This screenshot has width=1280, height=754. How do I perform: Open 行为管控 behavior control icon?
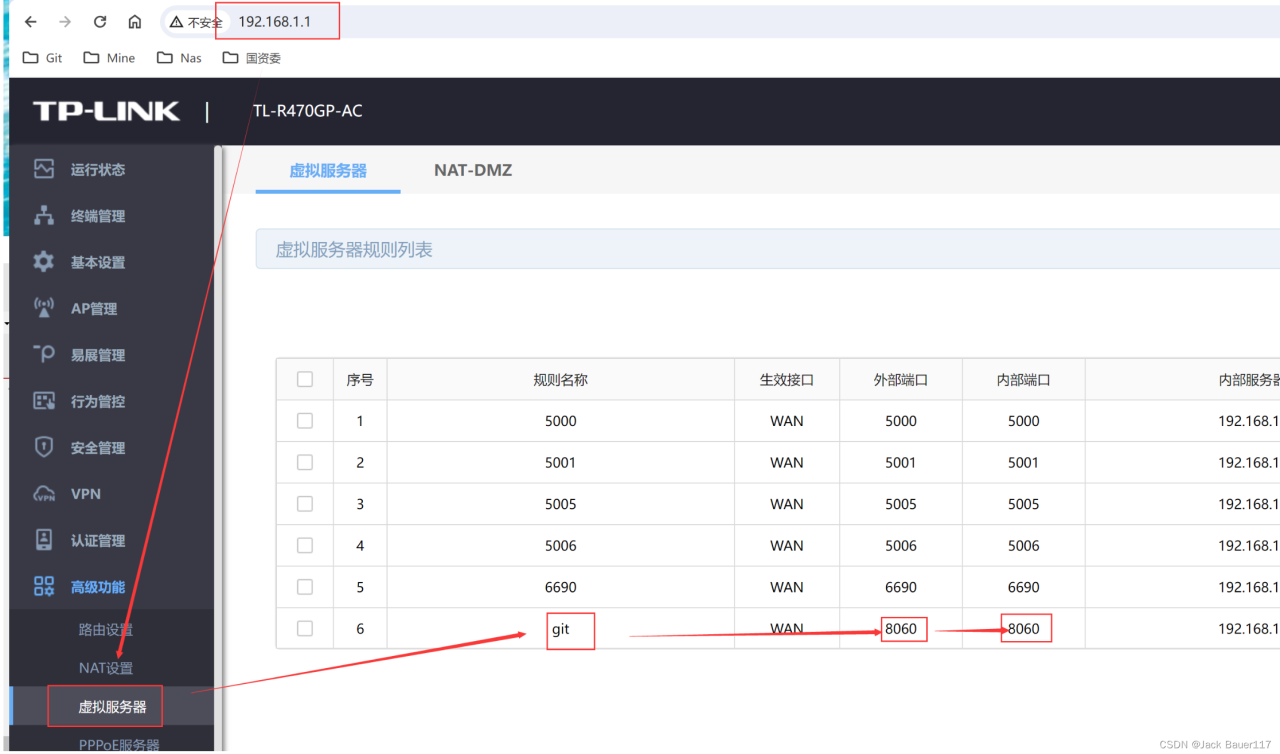[x=43, y=400]
